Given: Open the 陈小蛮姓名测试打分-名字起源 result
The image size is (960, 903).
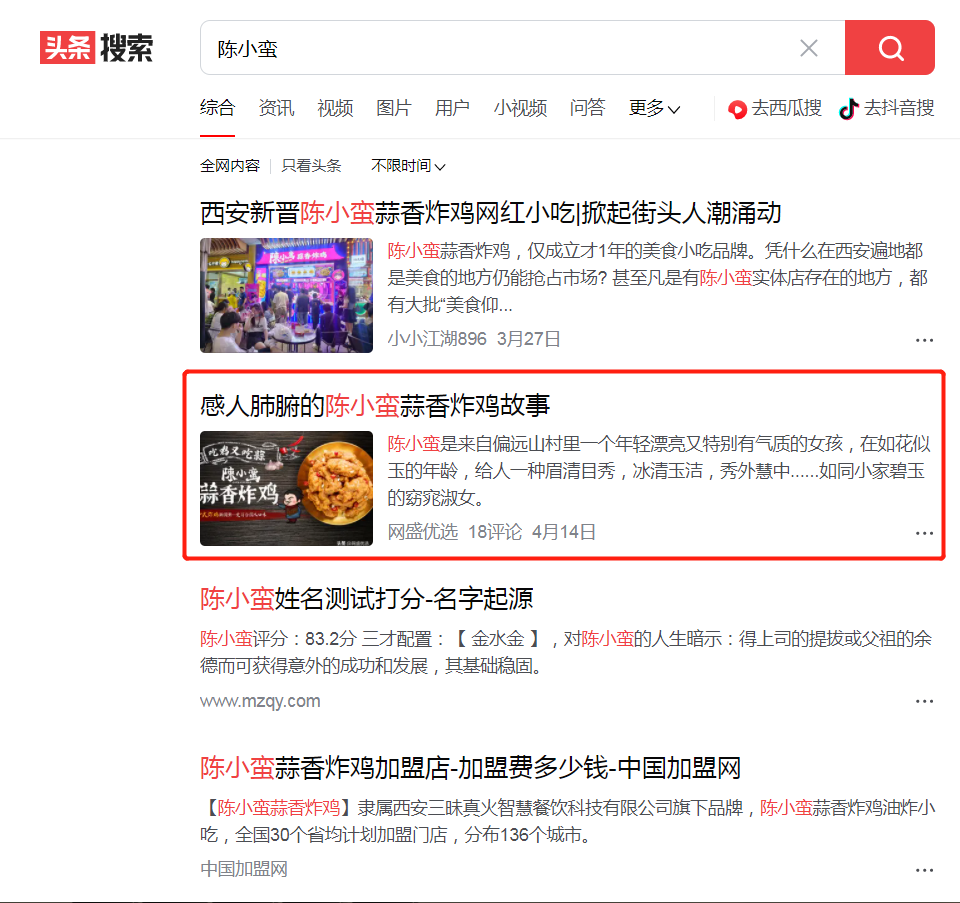Looking at the screenshot, I should click(366, 598).
